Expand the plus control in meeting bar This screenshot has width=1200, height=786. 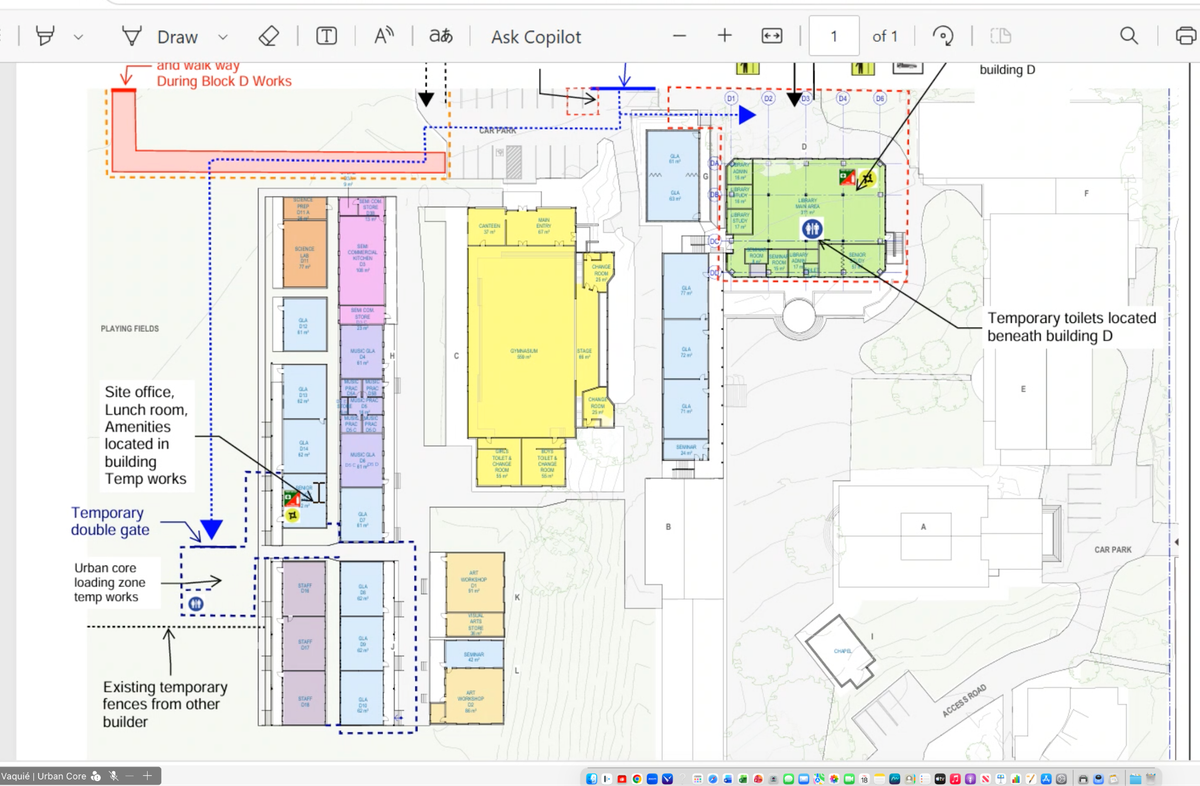click(147, 775)
